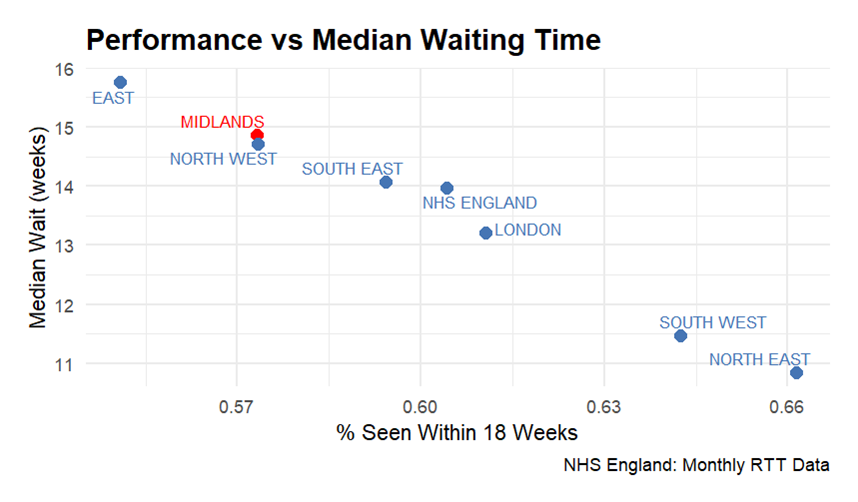Select the LONDON point label text
Viewport: 858px width, 502px height.
[528, 230]
